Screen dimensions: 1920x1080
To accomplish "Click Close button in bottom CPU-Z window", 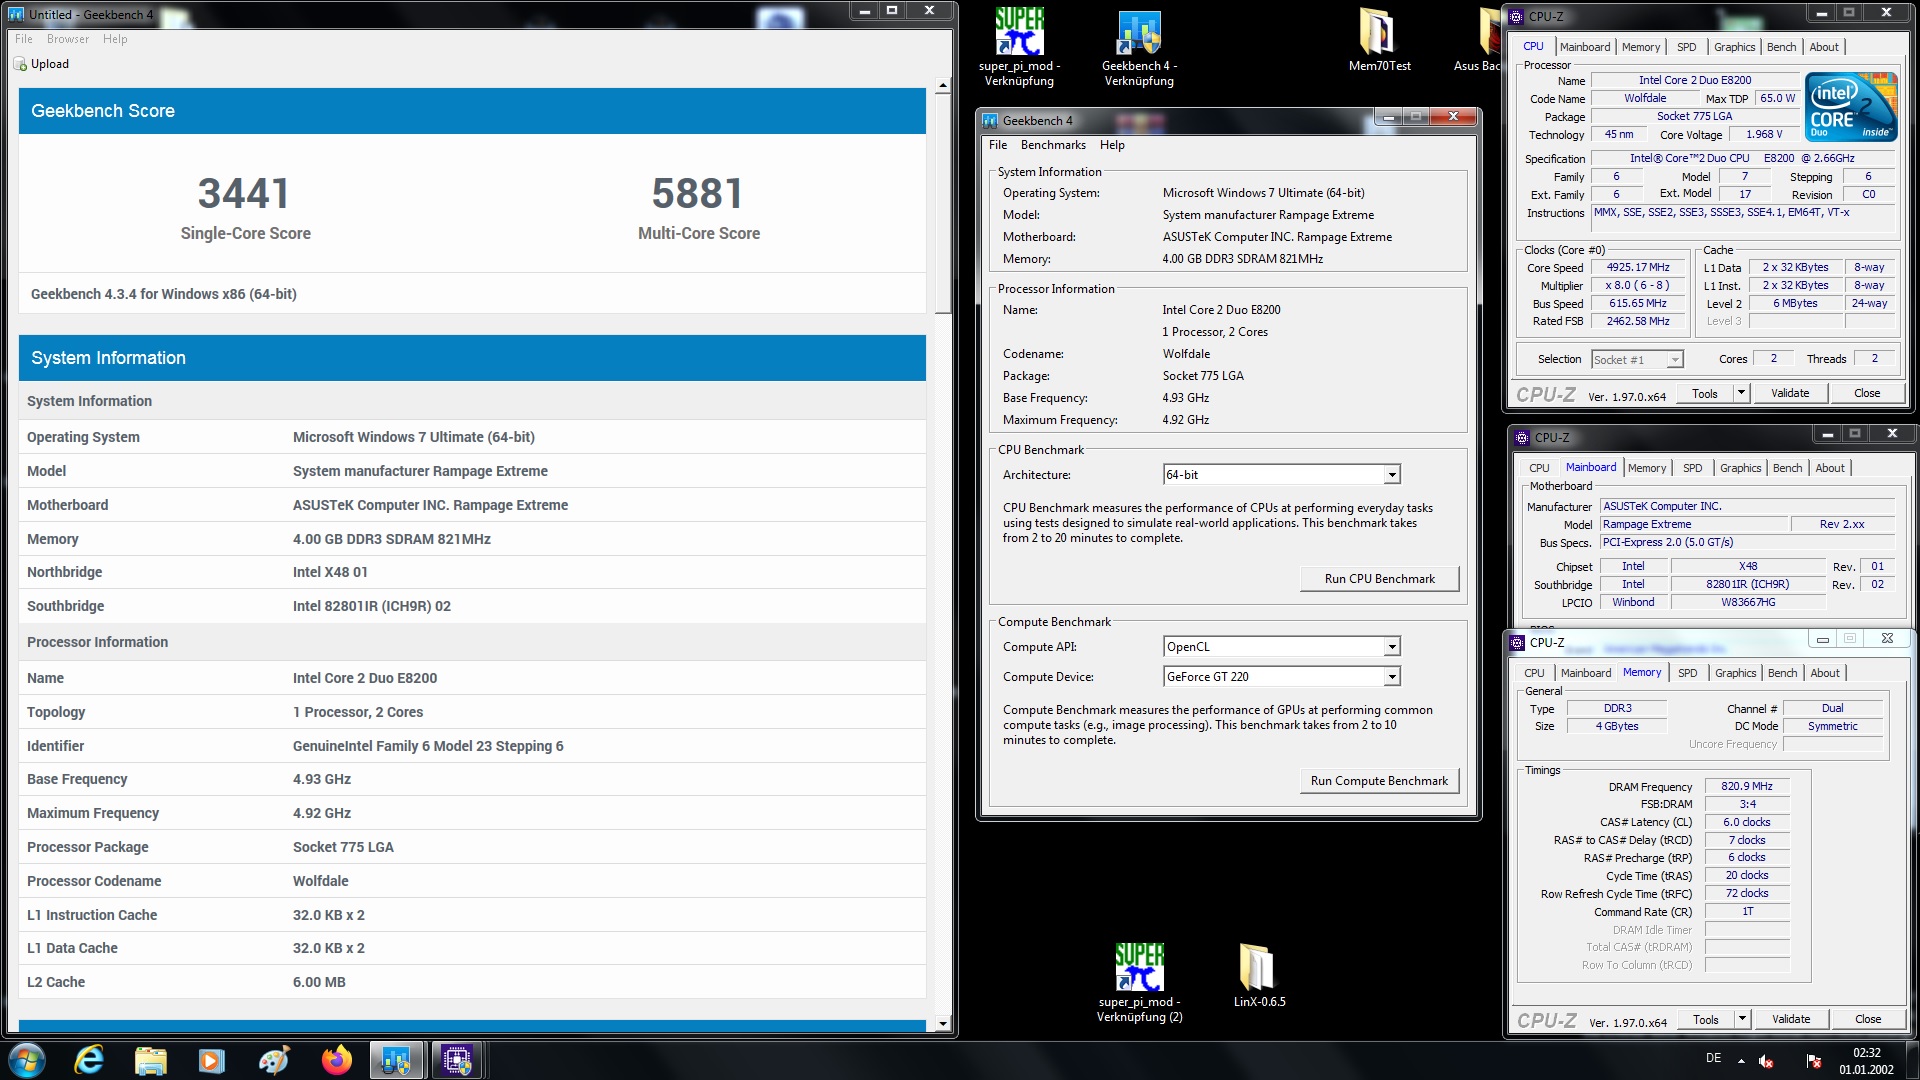I will 1868,1019.
